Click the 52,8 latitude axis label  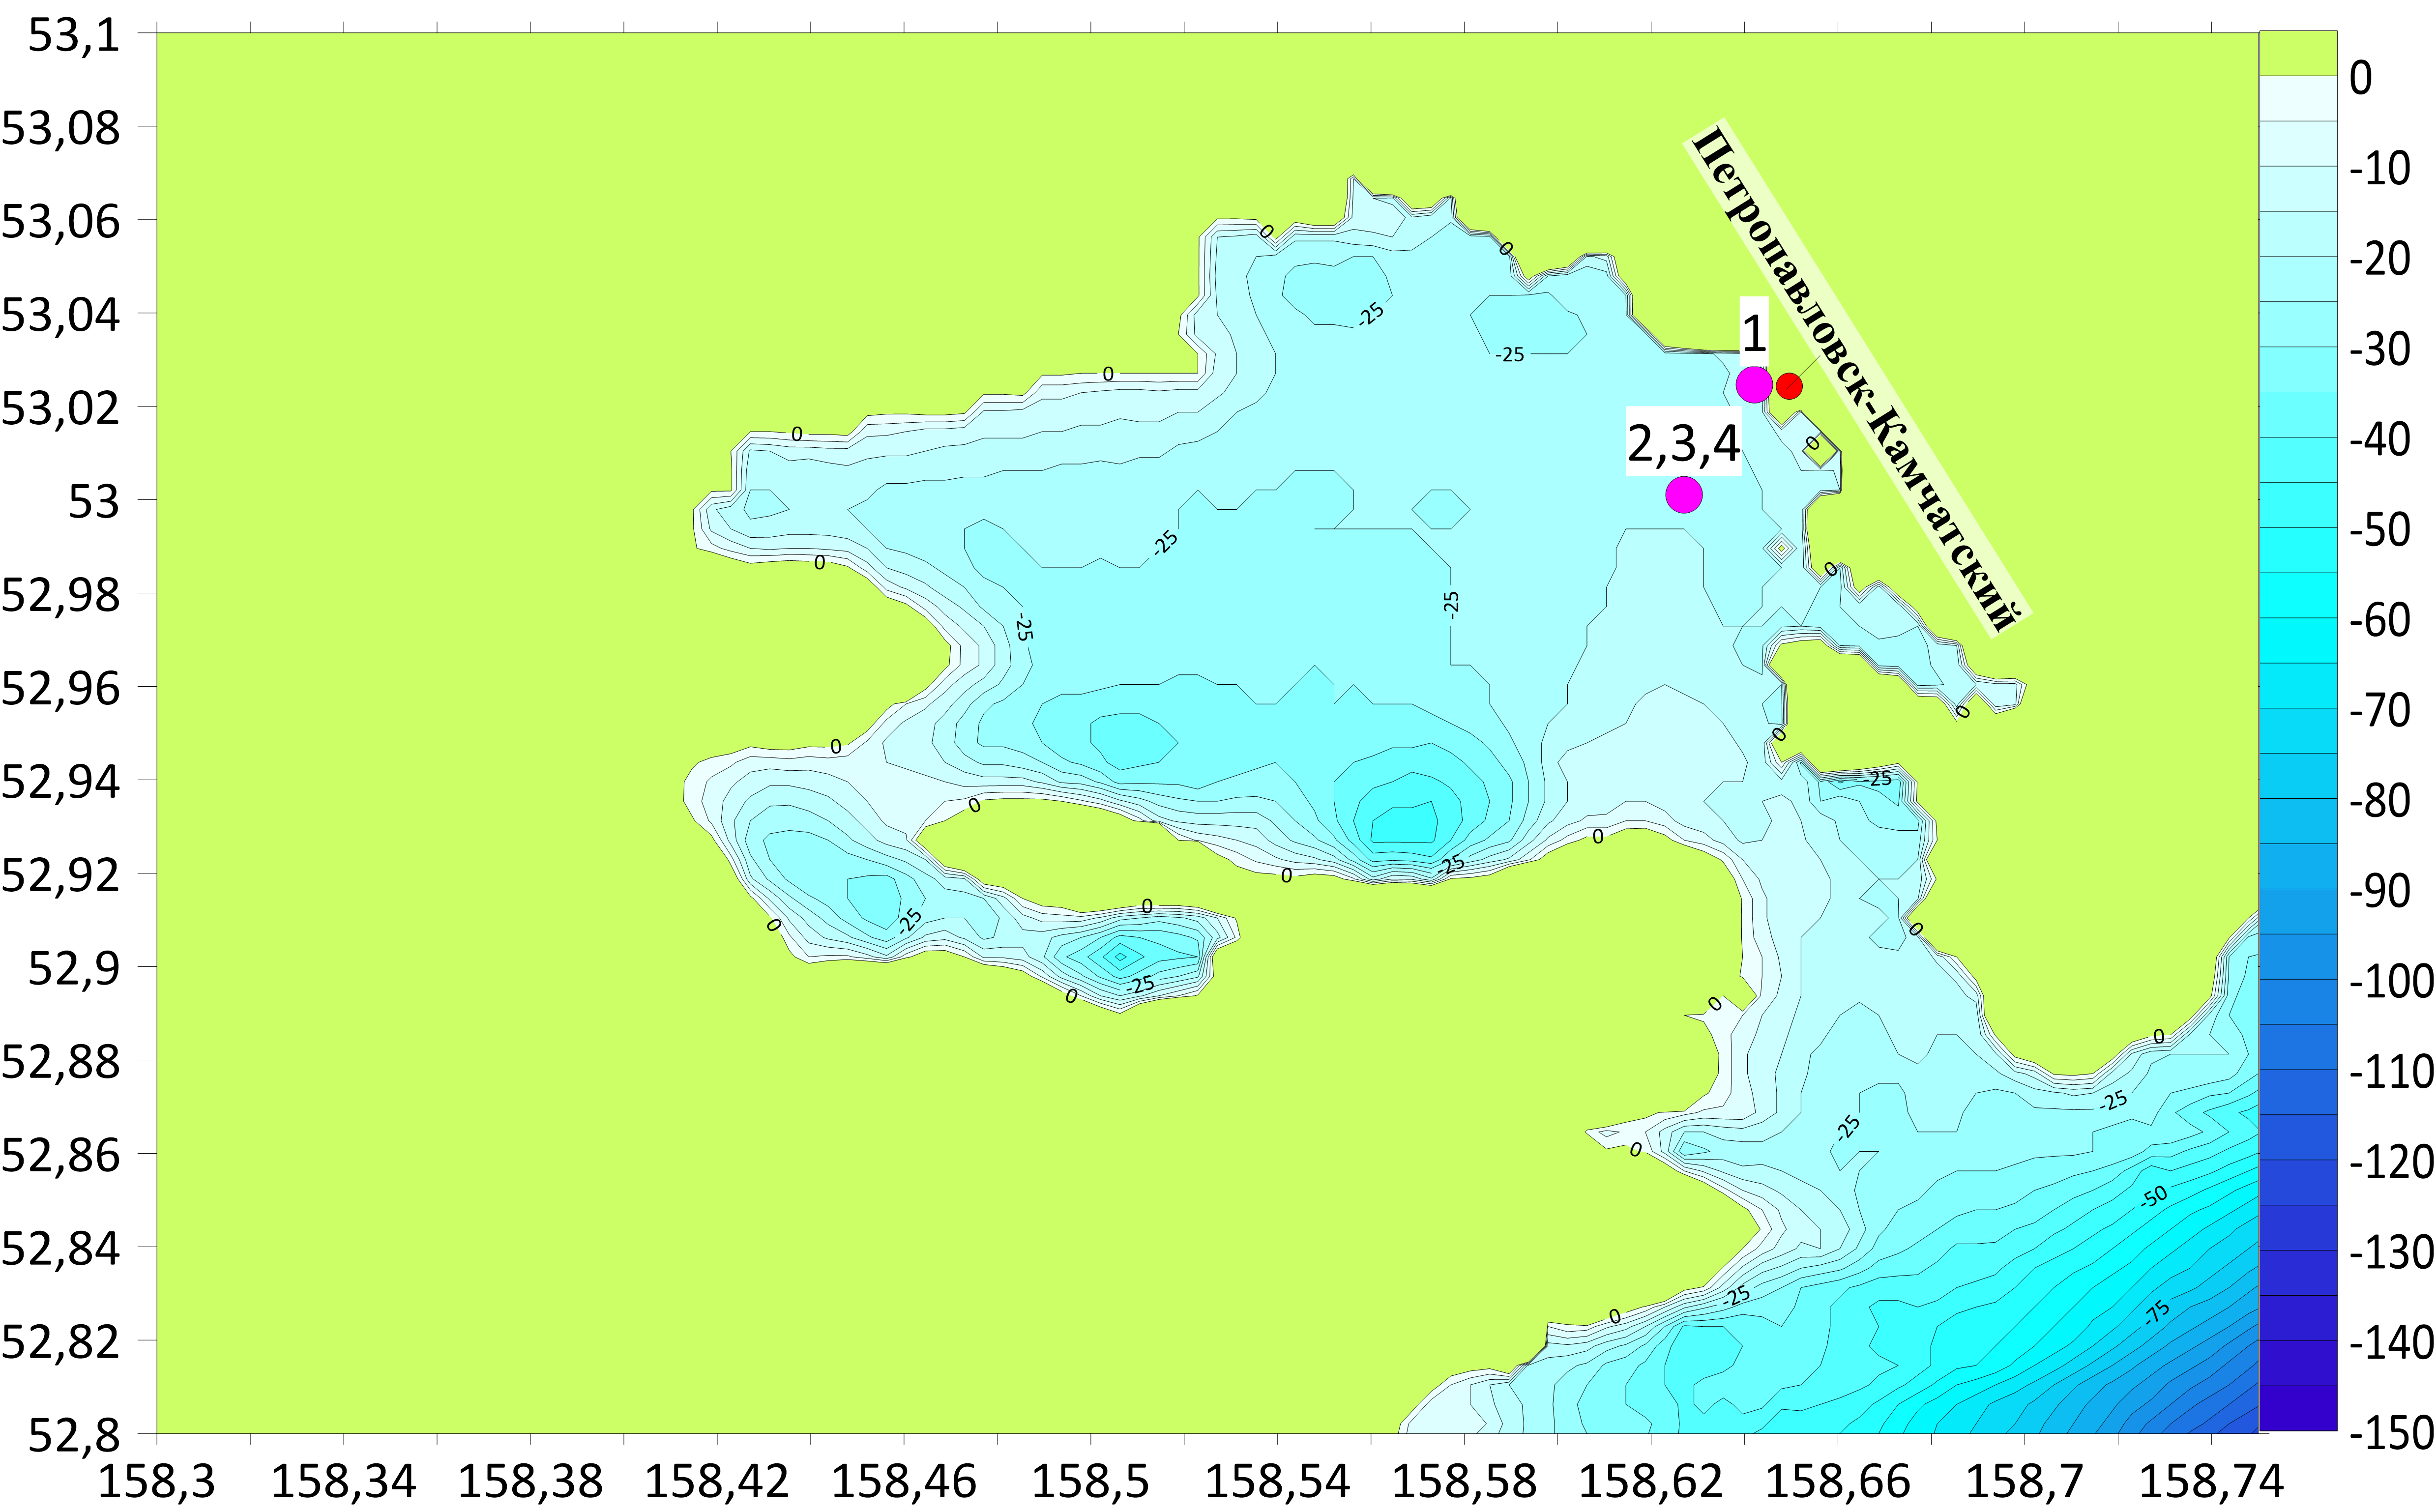click(74, 1434)
